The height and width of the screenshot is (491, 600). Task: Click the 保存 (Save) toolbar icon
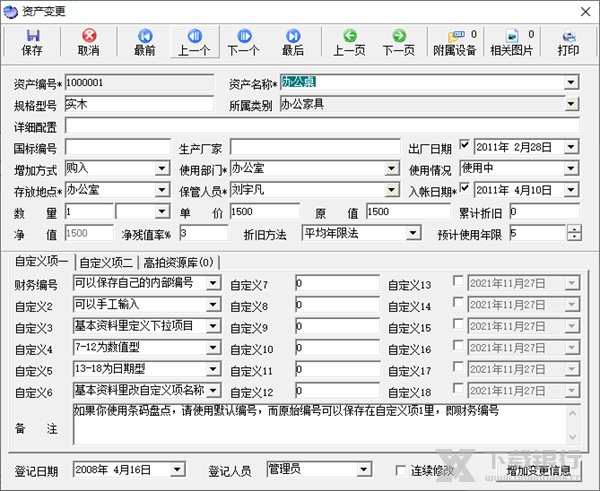tap(33, 42)
